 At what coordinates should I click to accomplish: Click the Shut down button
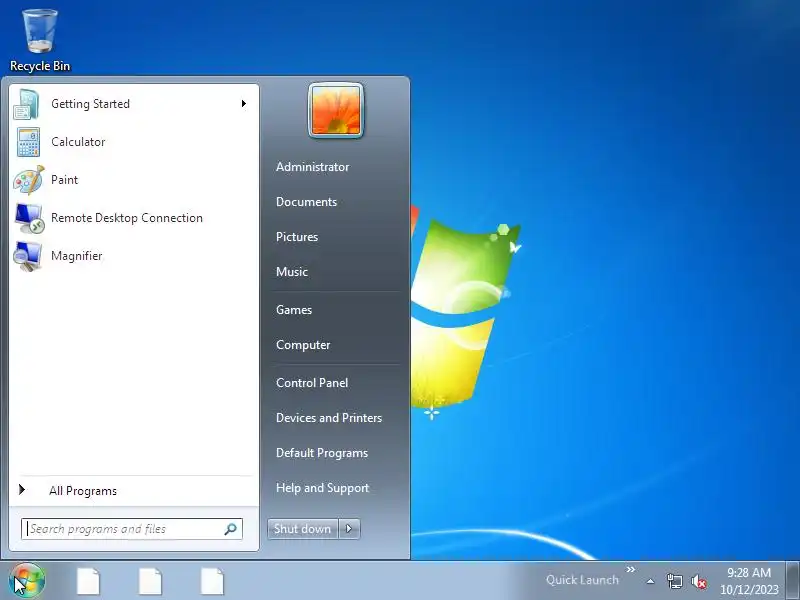[x=303, y=529]
